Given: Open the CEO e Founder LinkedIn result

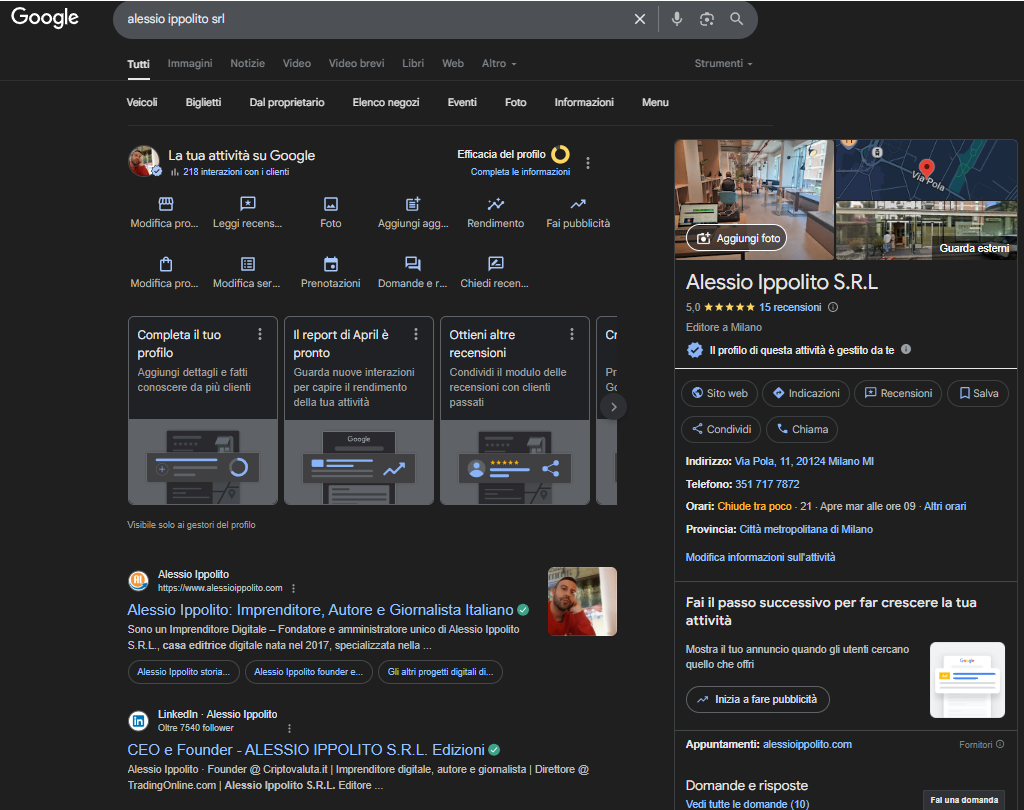Looking at the screenshot, I should (306, 750).
